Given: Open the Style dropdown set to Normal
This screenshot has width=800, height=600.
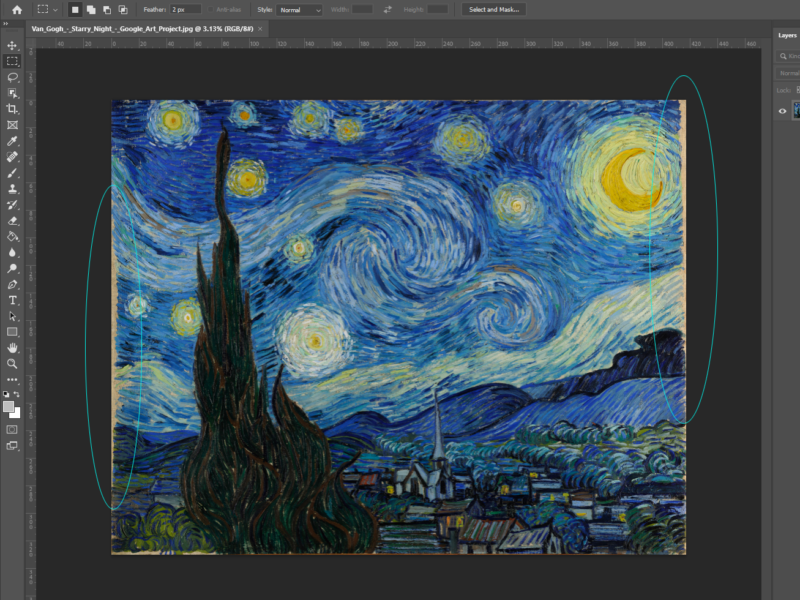Looking at the screenshot, I should (300, 10).
